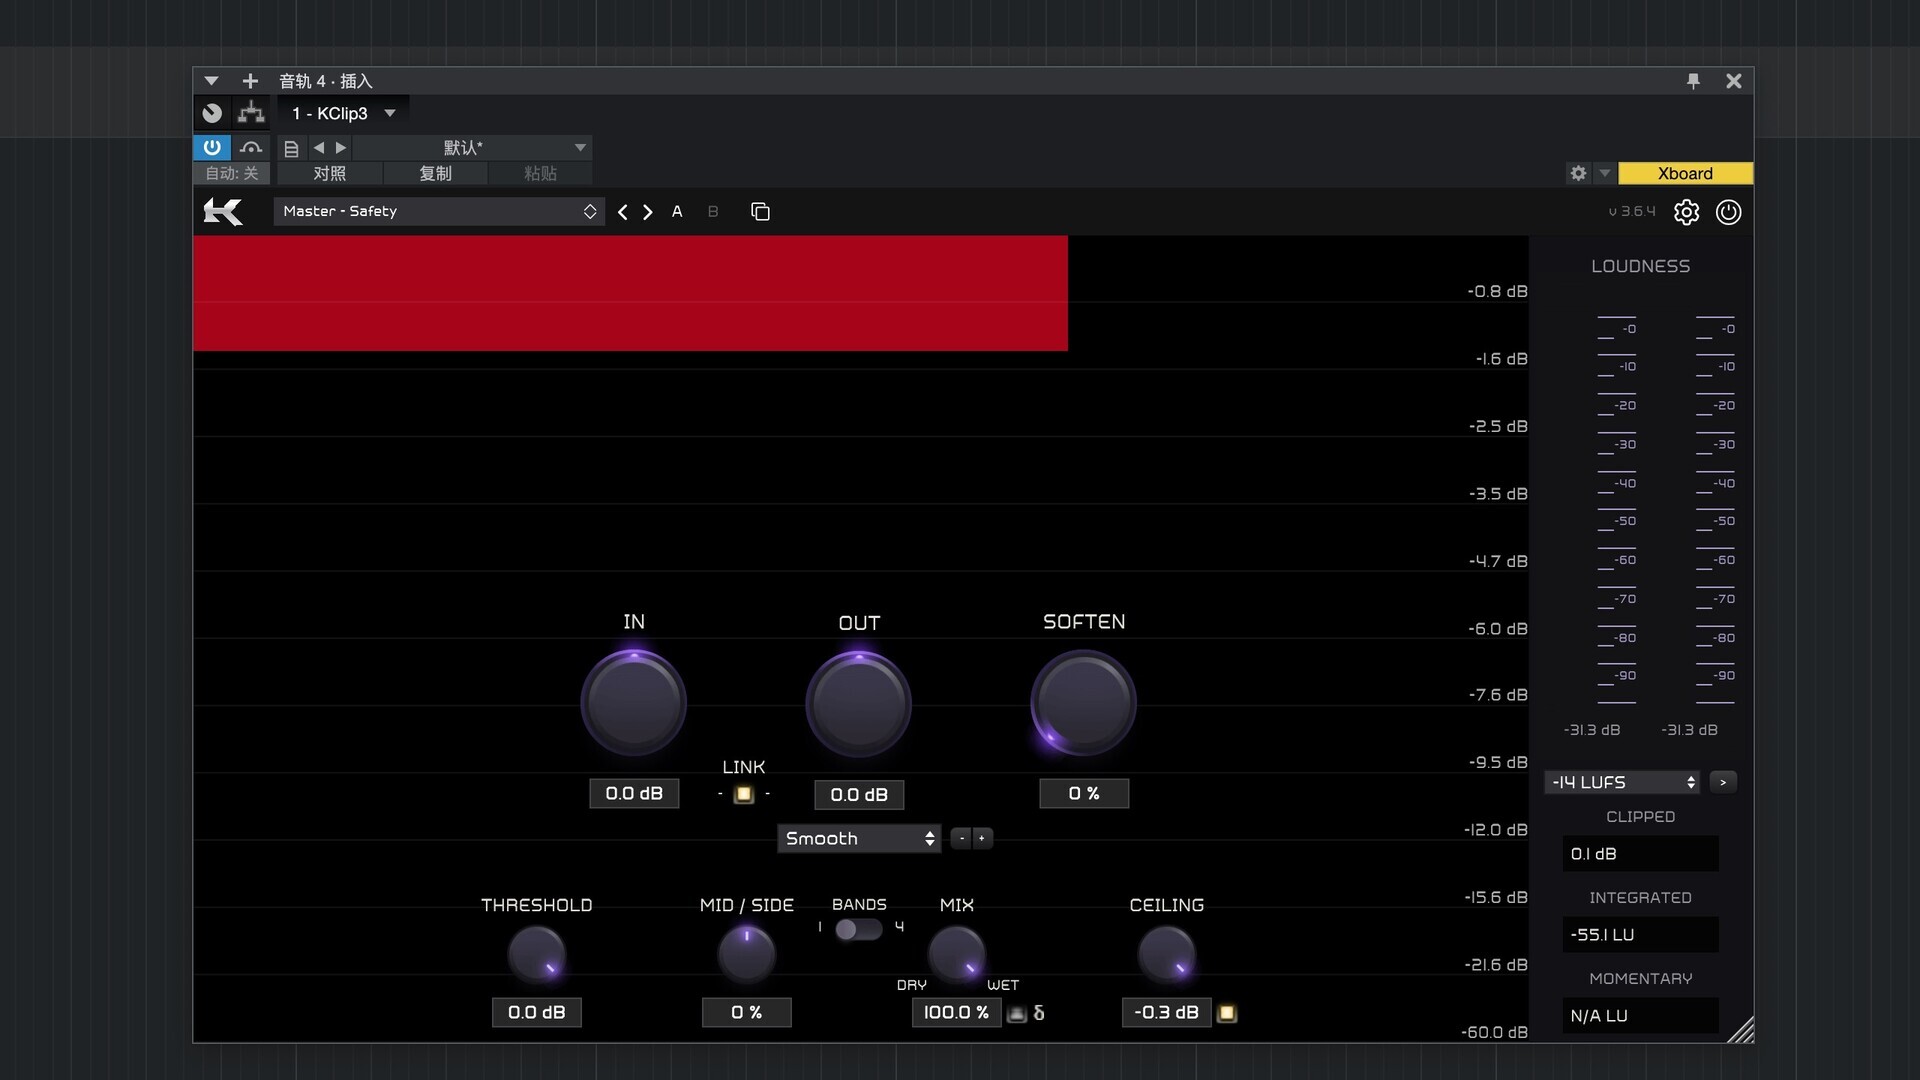Toggle the BANDS 1/4 switch
The width and height of the screenshot is (1920, 1080).
point(858,929)
